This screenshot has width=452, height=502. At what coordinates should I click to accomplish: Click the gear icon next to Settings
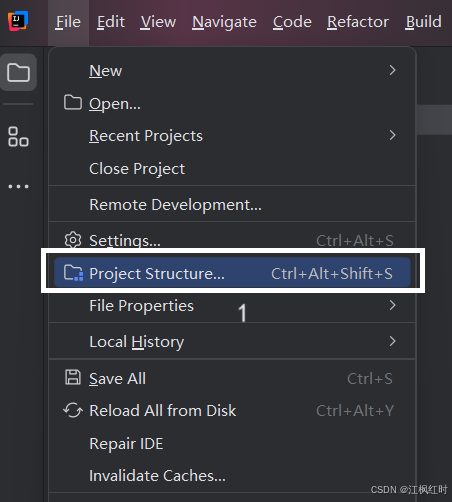click(x=73, y=240)
